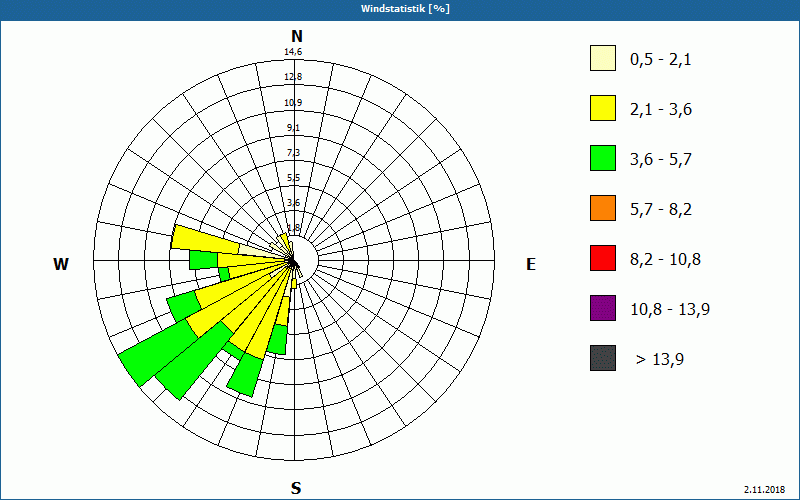Image resolution: width=800 pixels, height=500 pixels.
Task: Click the green 3,6 - 5,7 legend swatch
Action: [x=603, y=158]
